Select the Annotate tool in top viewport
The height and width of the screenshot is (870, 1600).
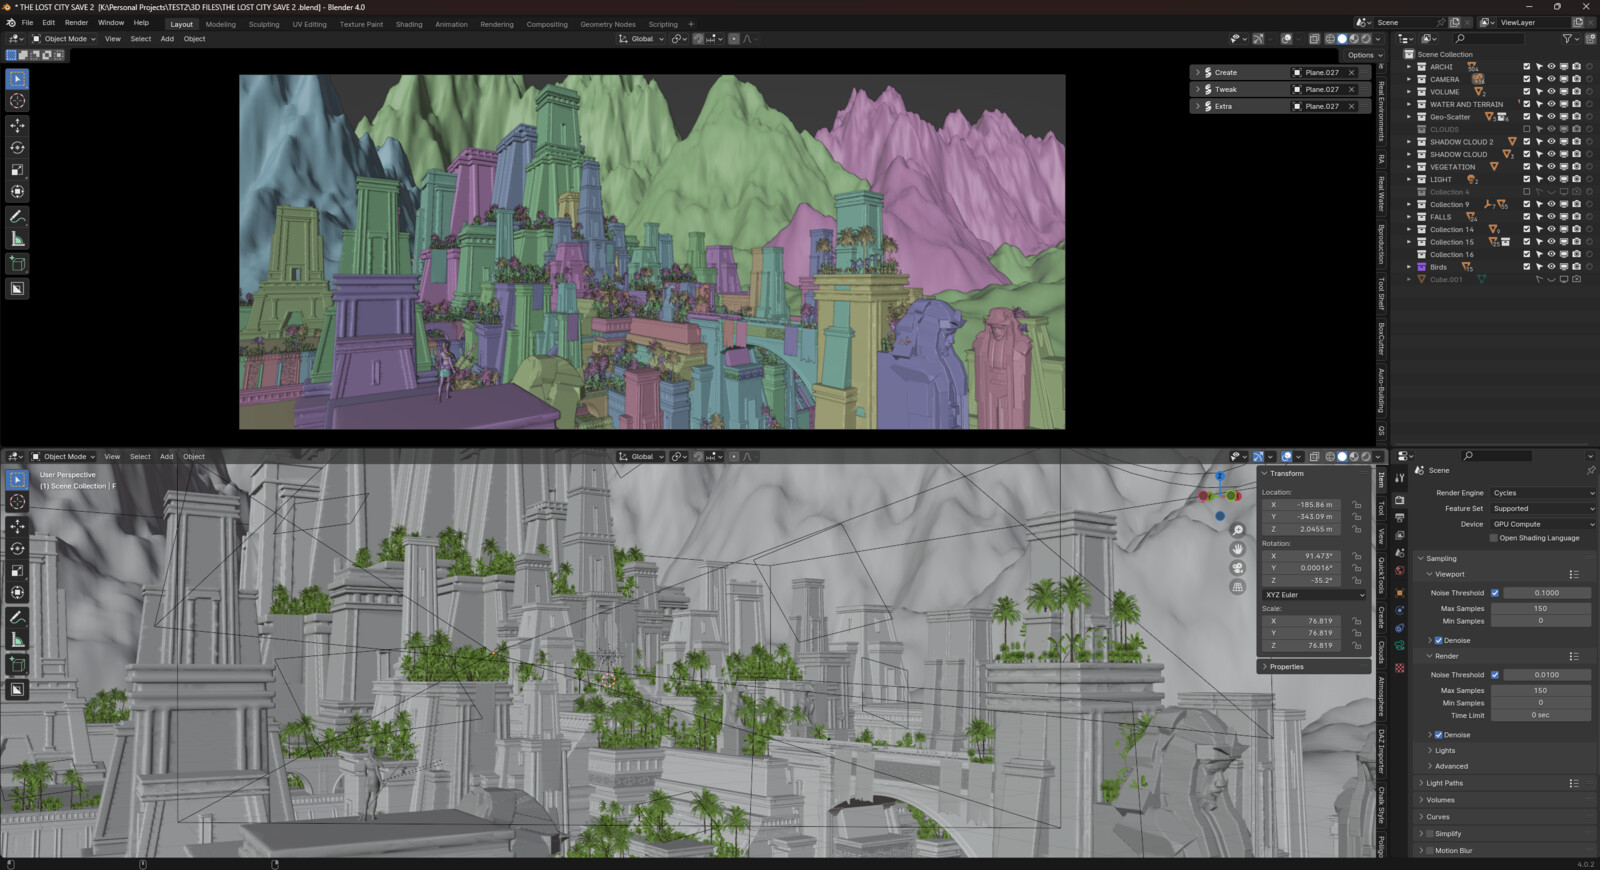pos(17,216)
